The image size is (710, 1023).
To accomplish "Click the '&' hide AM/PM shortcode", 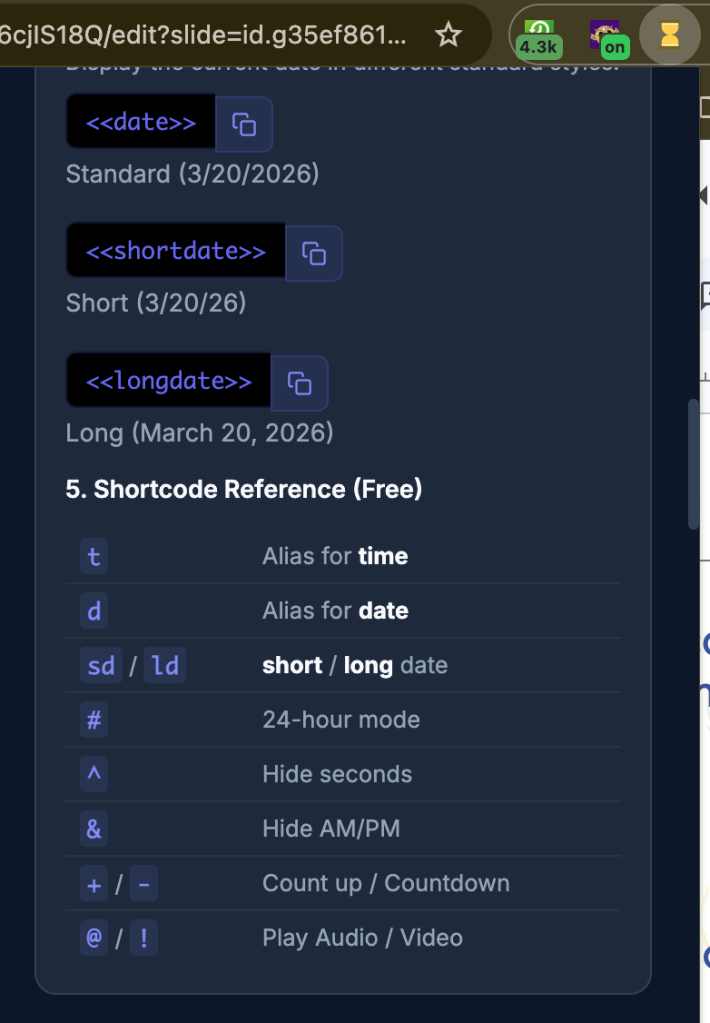I will coord(94,829).
